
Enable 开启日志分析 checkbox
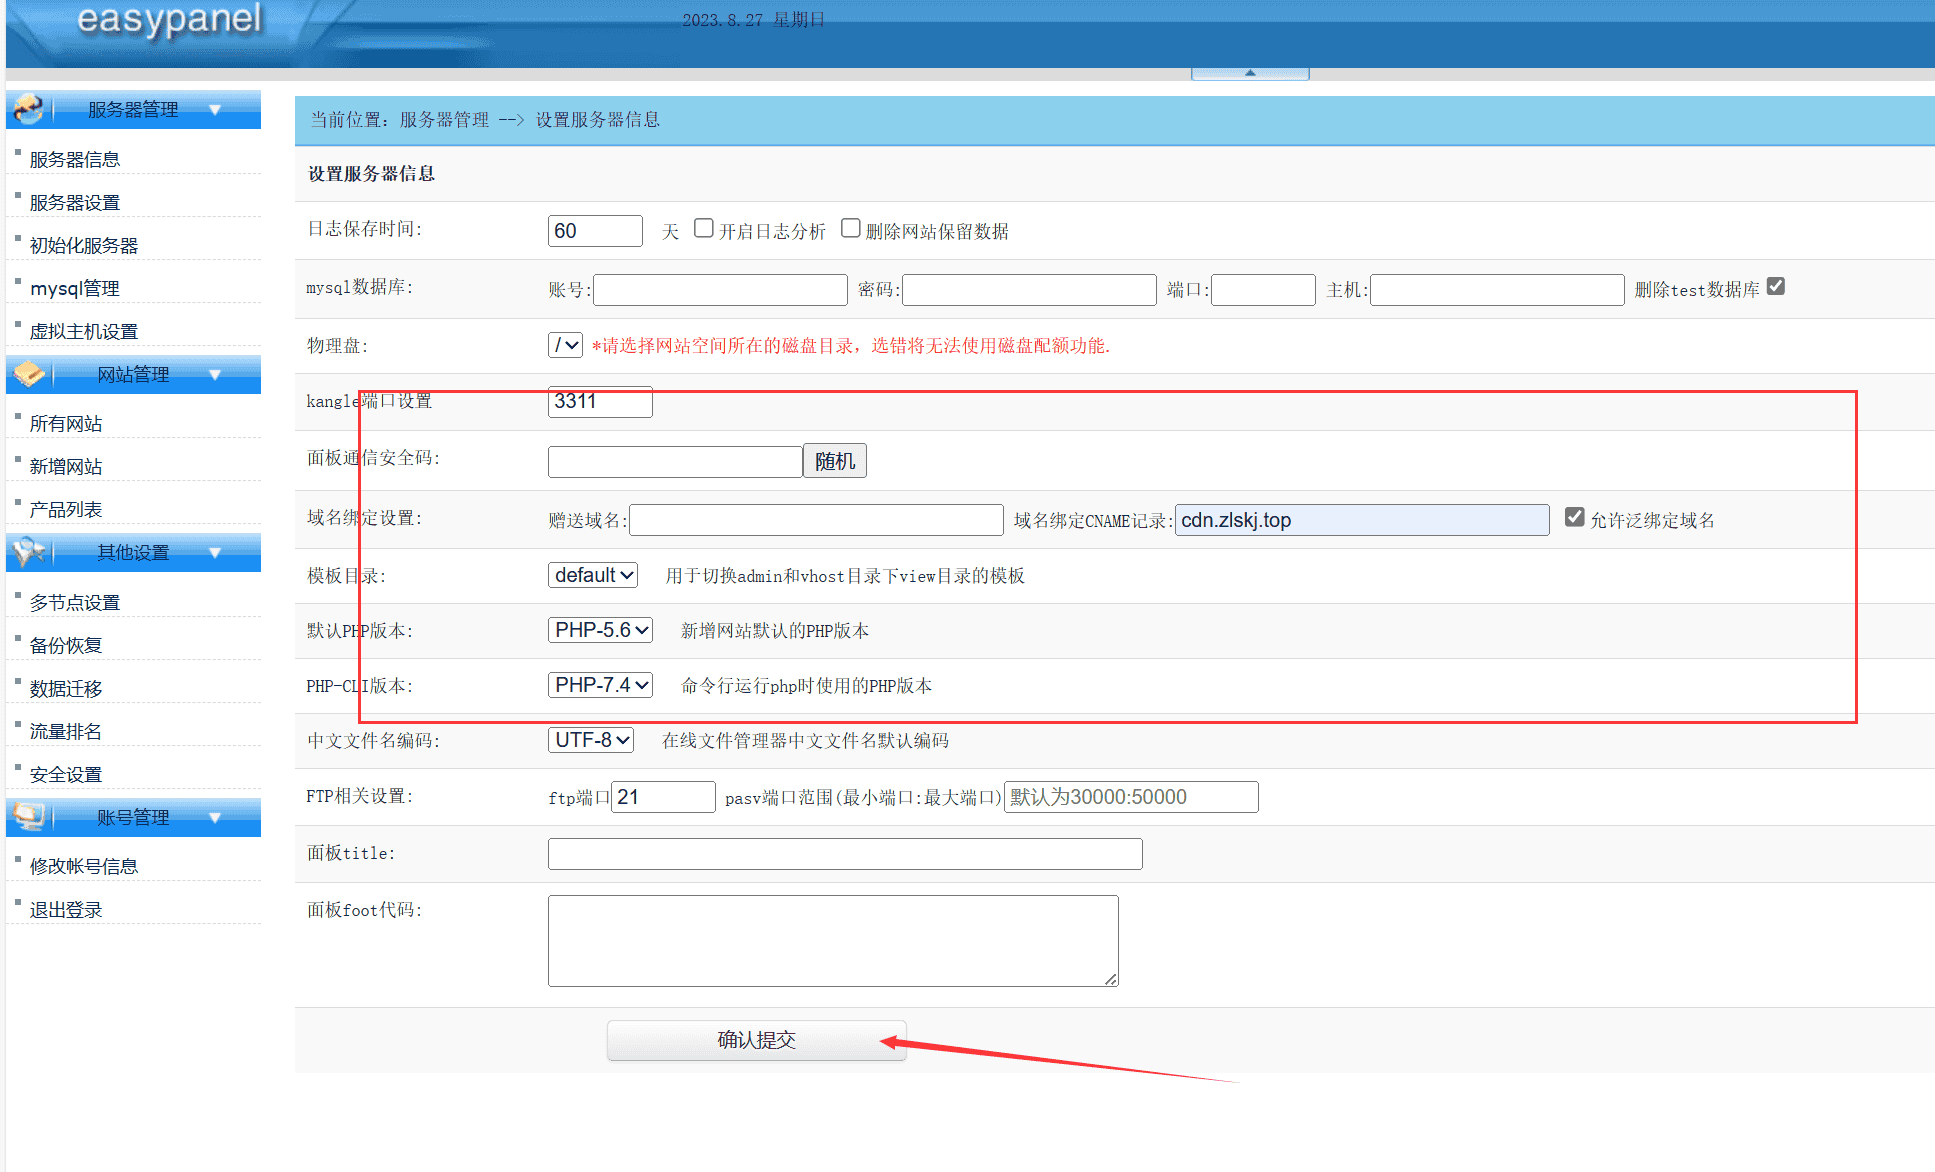tap(704, 228)
